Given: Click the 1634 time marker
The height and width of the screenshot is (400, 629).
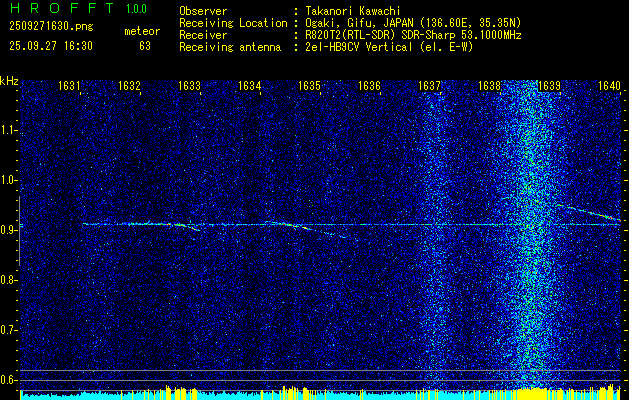Looking at the screenshot, I should pos(250,85).
